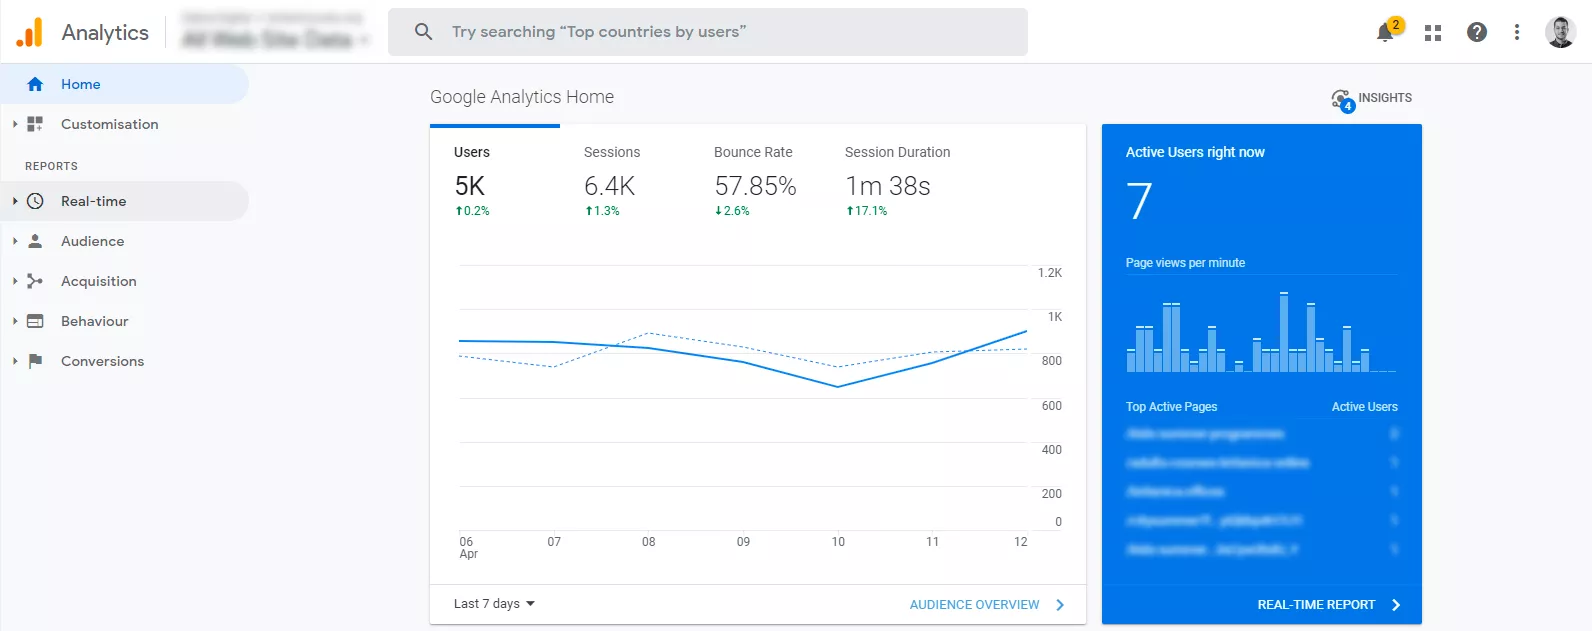Open the notifications bell icon
This screenshot has width=1592, height=631.
1386,32
